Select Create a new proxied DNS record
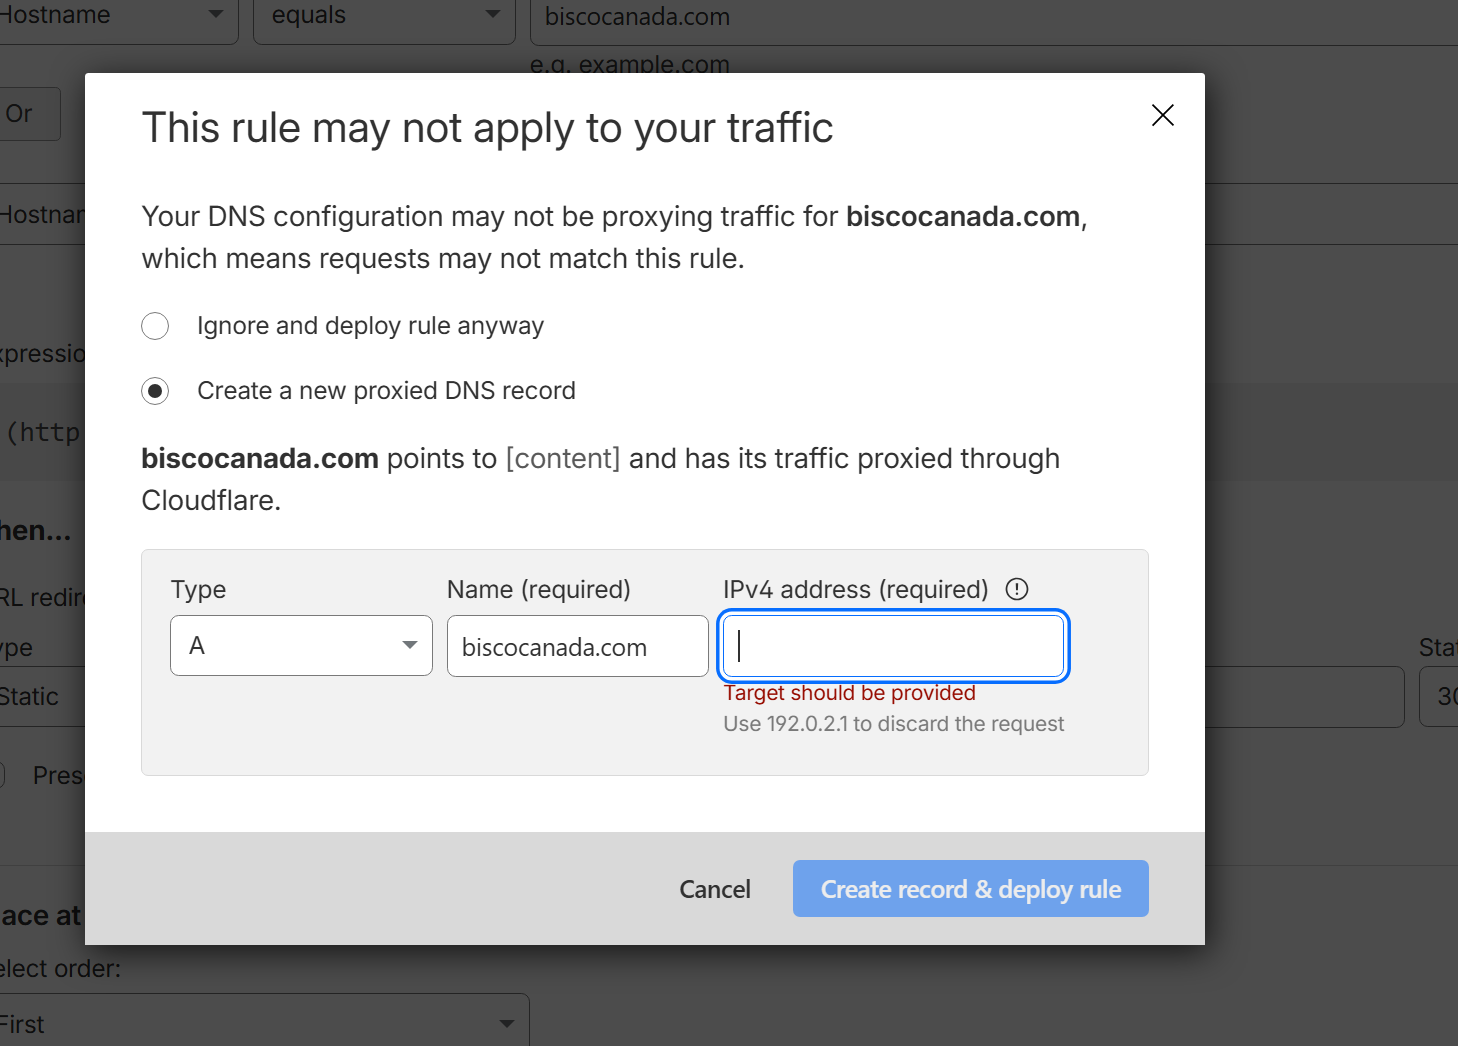1458x1046 pixels. (155, 391)
